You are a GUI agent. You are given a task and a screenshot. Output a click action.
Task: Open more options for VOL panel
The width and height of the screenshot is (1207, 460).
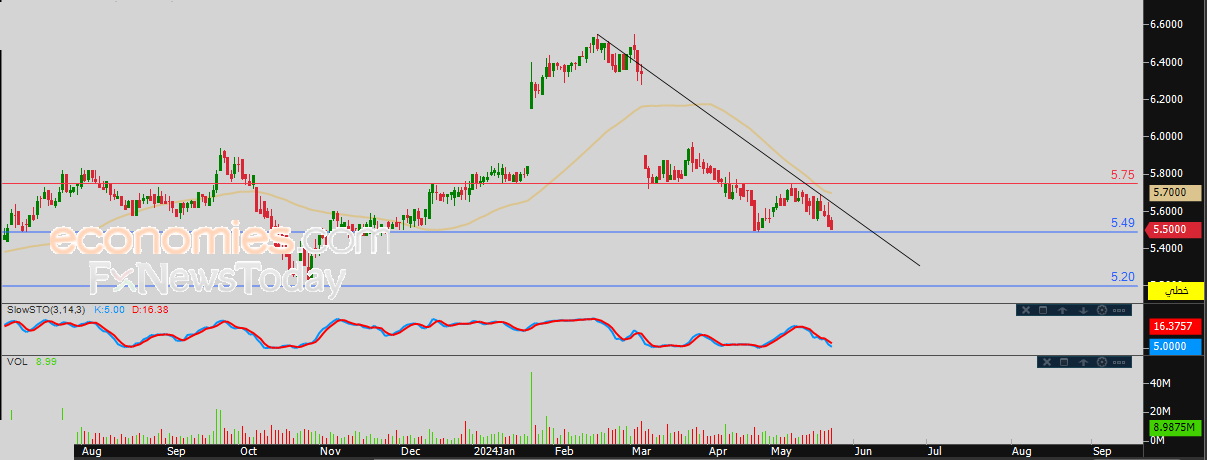[x=1119, y=362]
